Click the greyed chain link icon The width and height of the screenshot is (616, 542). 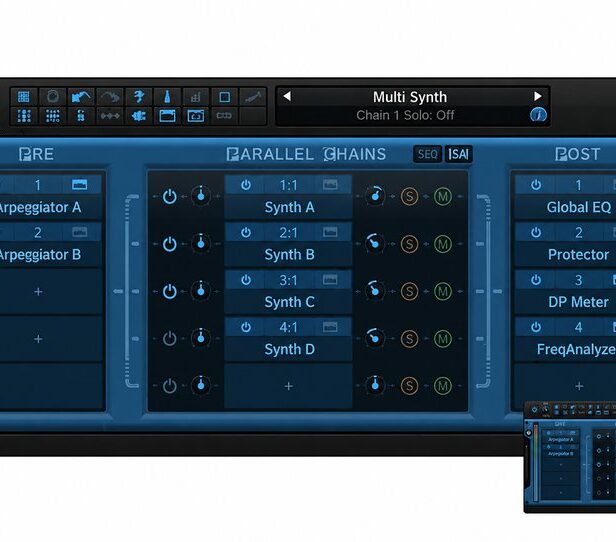[224, 116]
